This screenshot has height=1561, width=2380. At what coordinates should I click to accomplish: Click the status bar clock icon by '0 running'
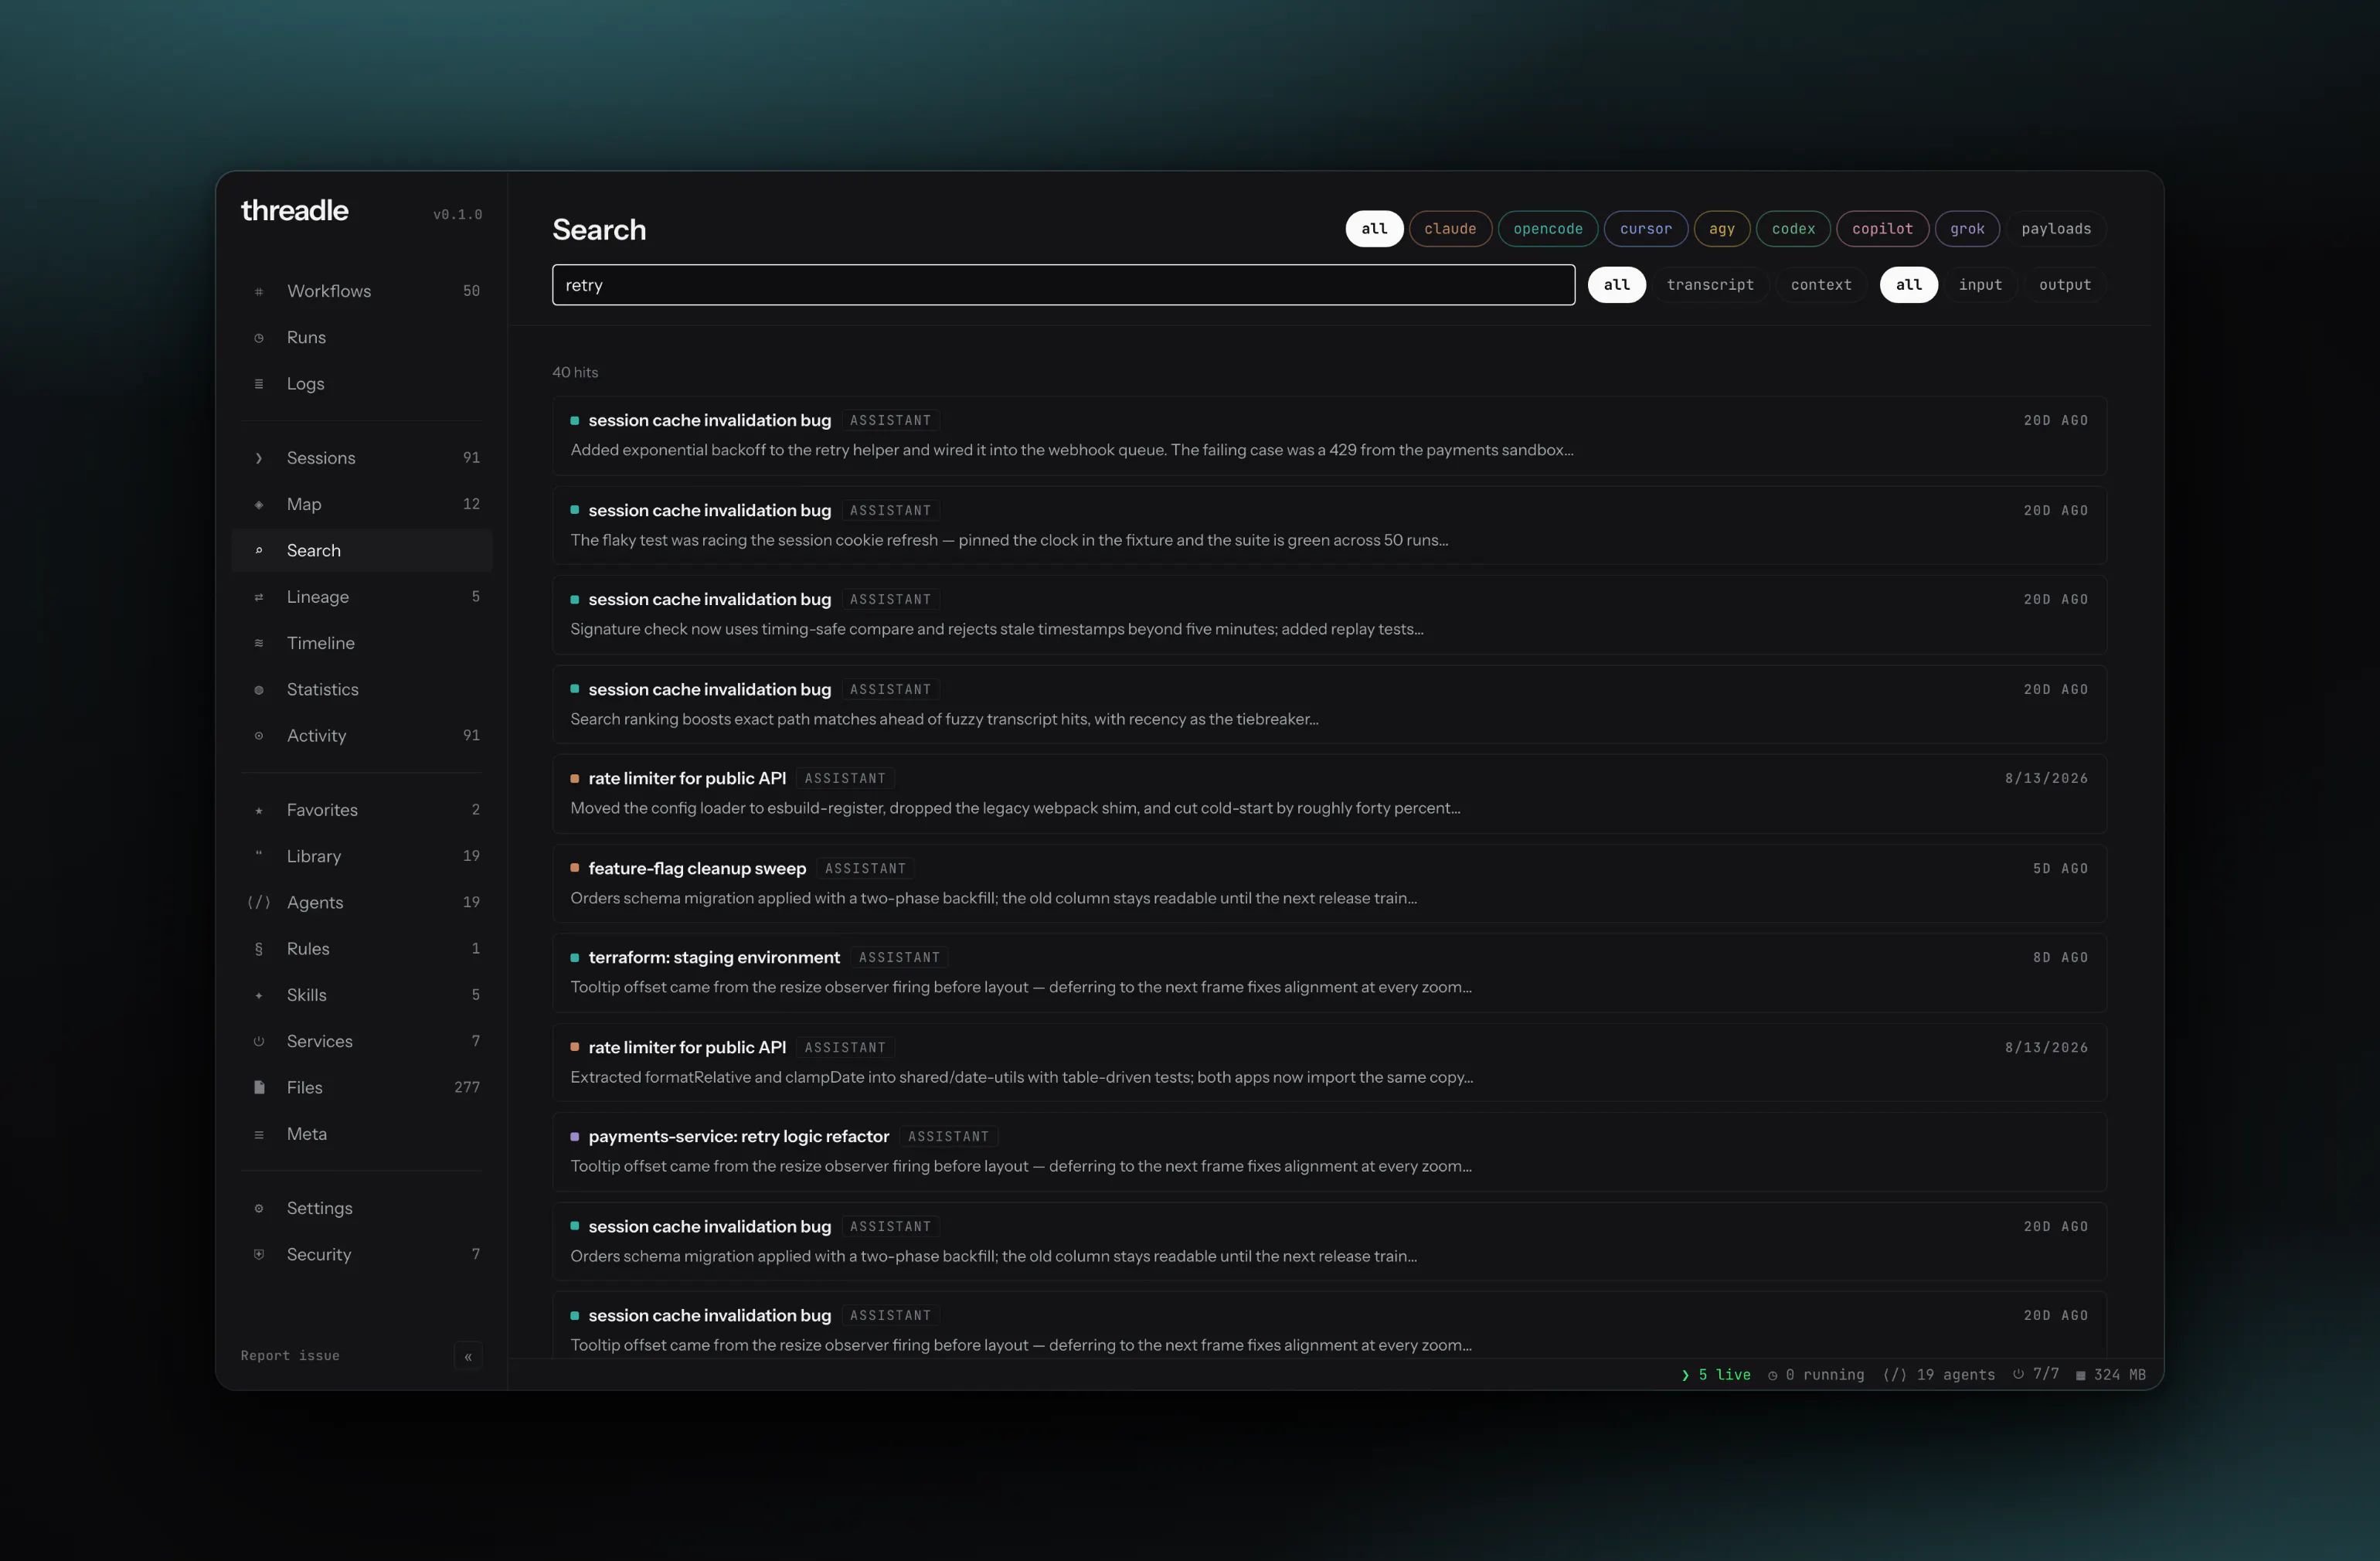coord(1773,1376)
